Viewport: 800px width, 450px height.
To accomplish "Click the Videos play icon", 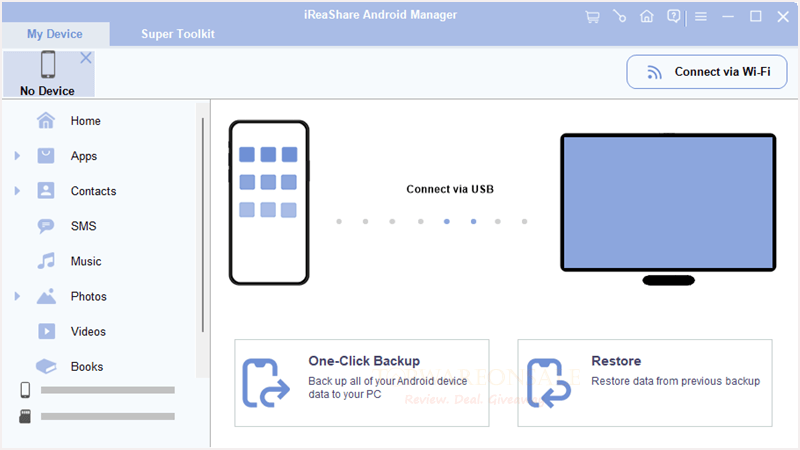I will (46, 331).
